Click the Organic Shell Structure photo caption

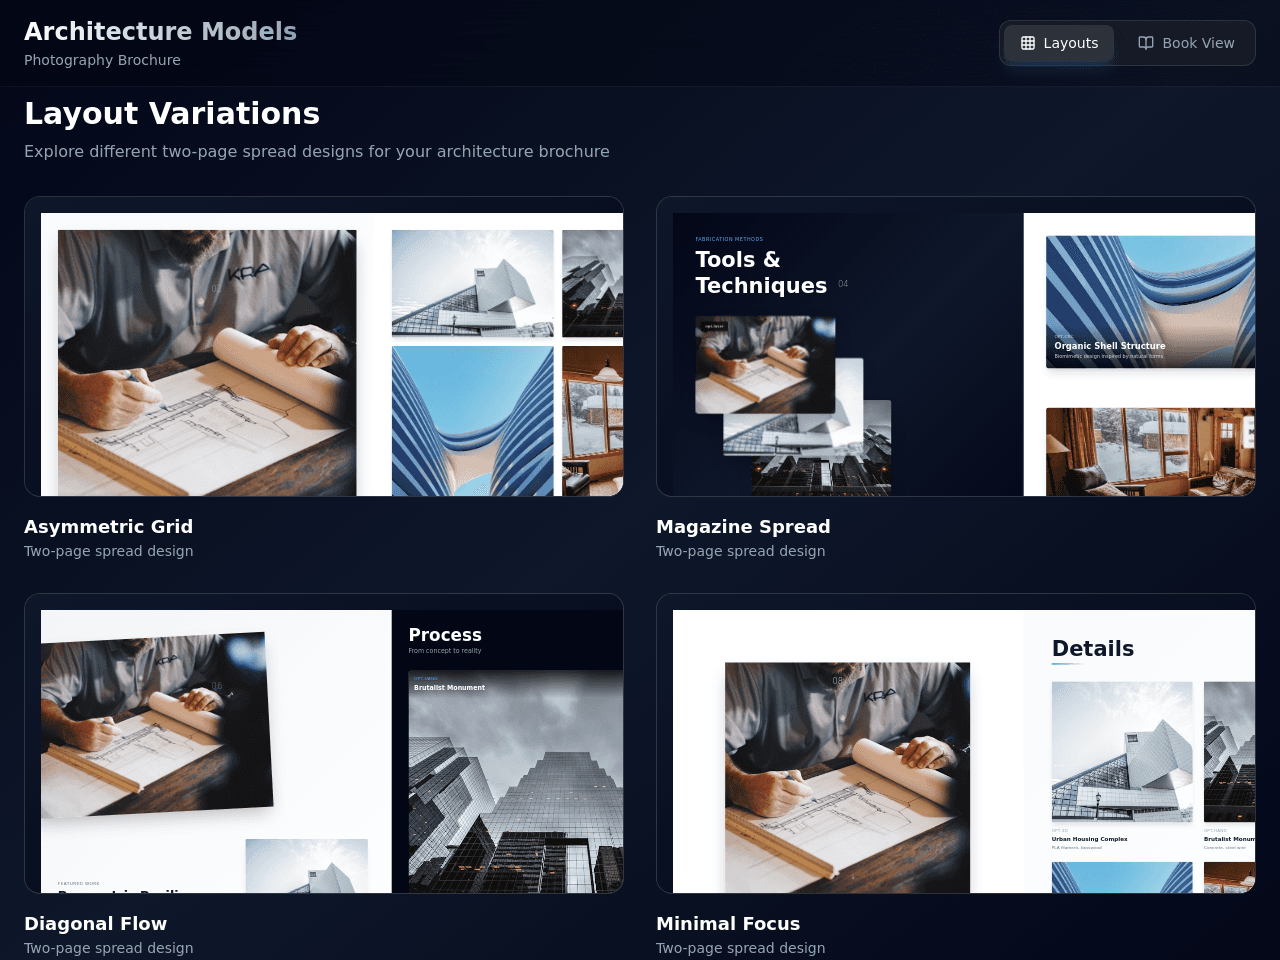[1110, 346]
